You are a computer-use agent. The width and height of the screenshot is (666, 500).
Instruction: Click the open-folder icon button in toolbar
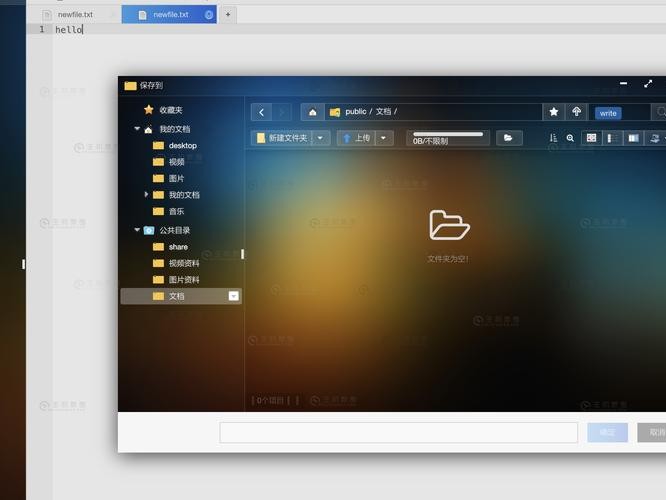click(x=508, y=138)
